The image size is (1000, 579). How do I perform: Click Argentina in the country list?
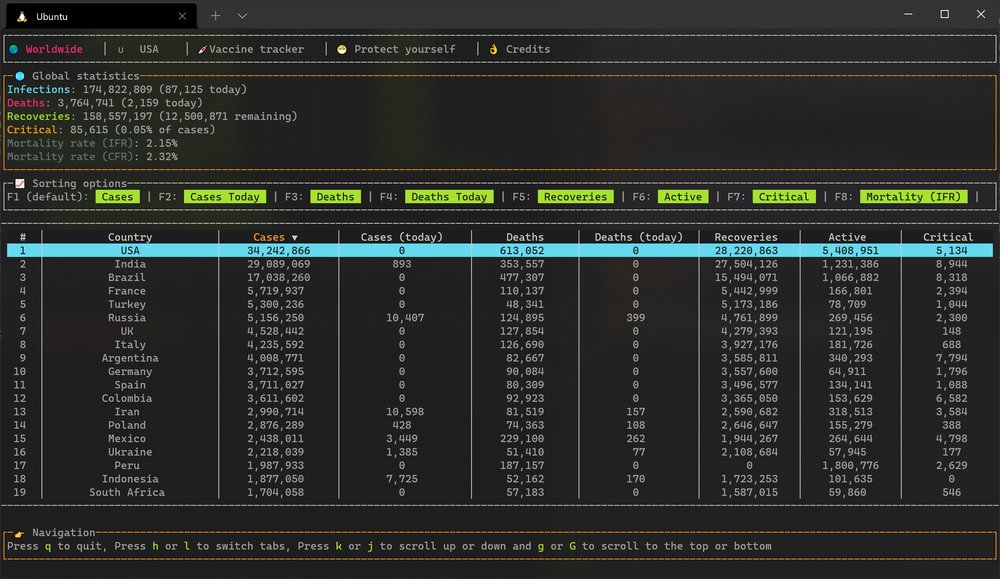(x=130, y=358)
